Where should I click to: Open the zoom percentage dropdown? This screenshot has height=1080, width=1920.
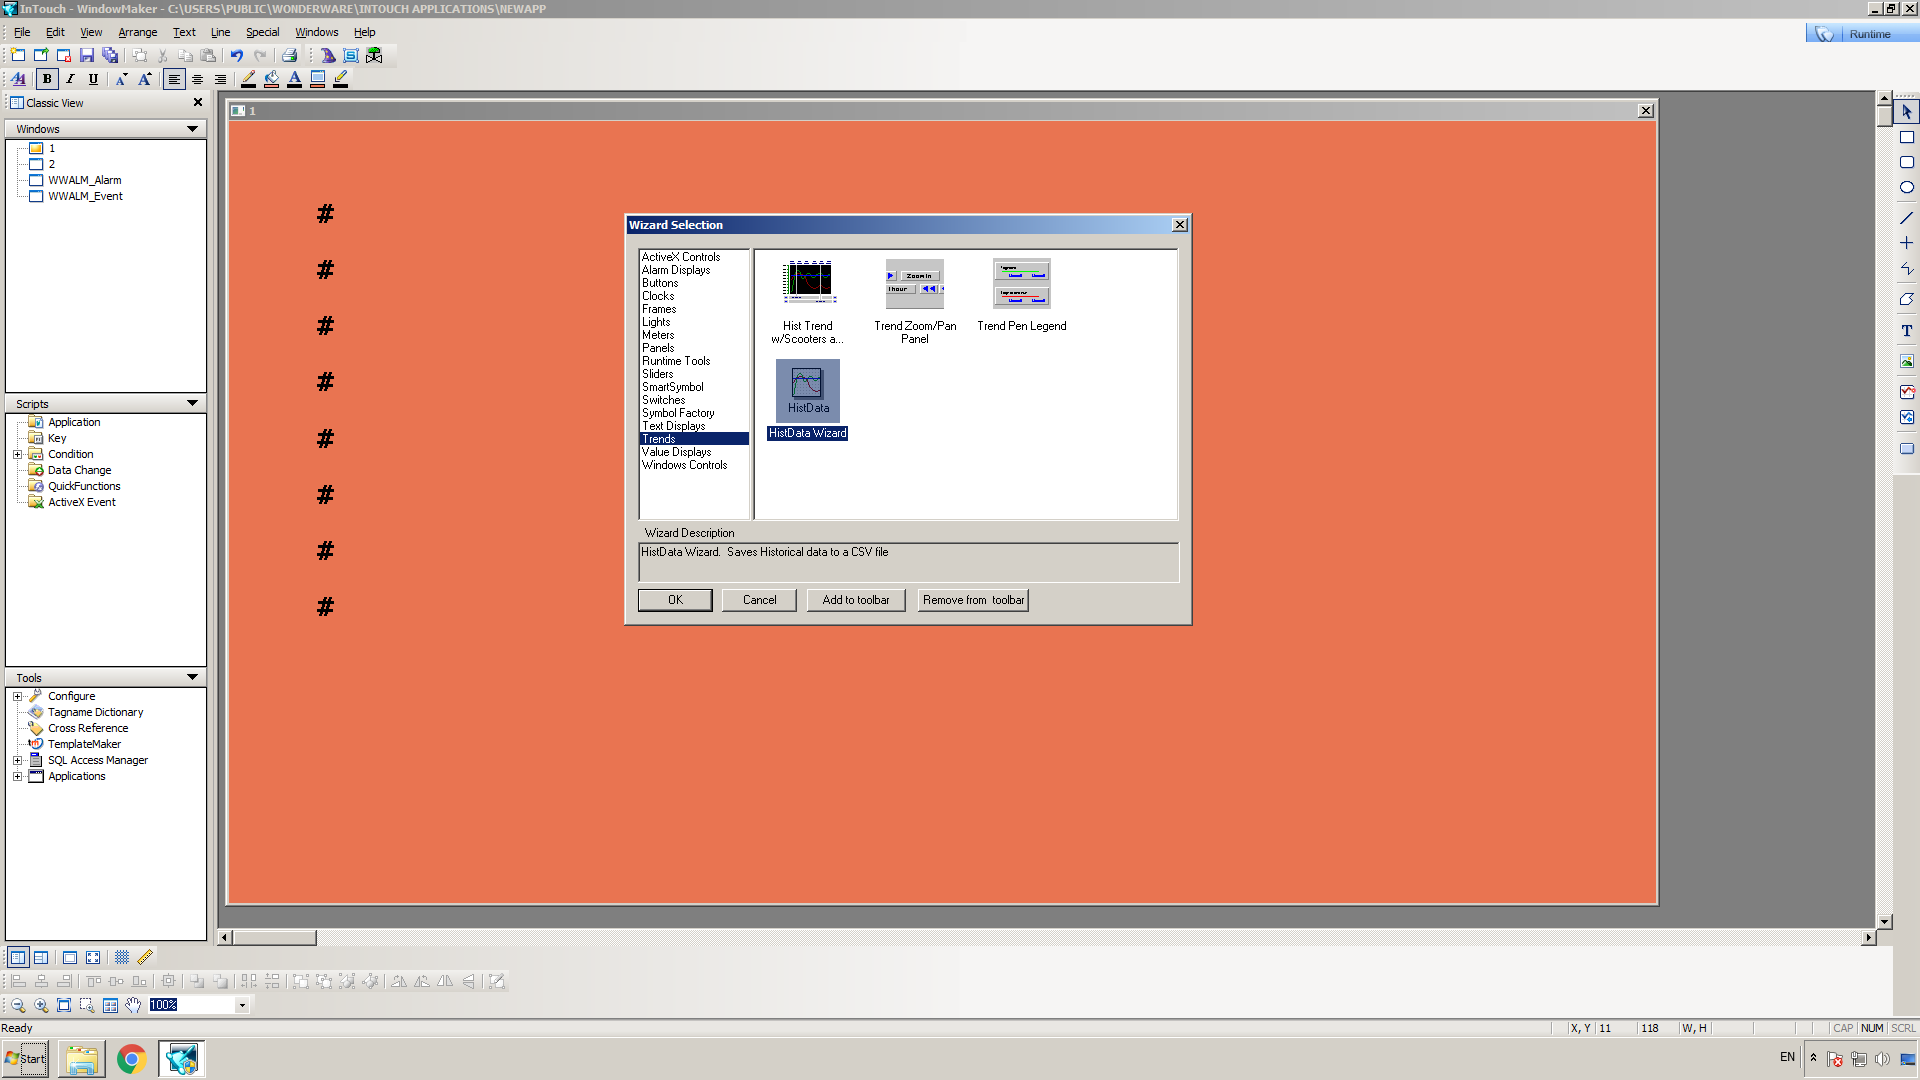(x=242, y=1005)
